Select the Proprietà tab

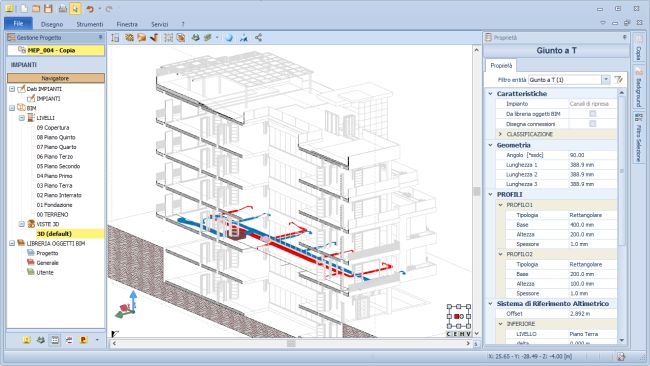click(501, 65)
